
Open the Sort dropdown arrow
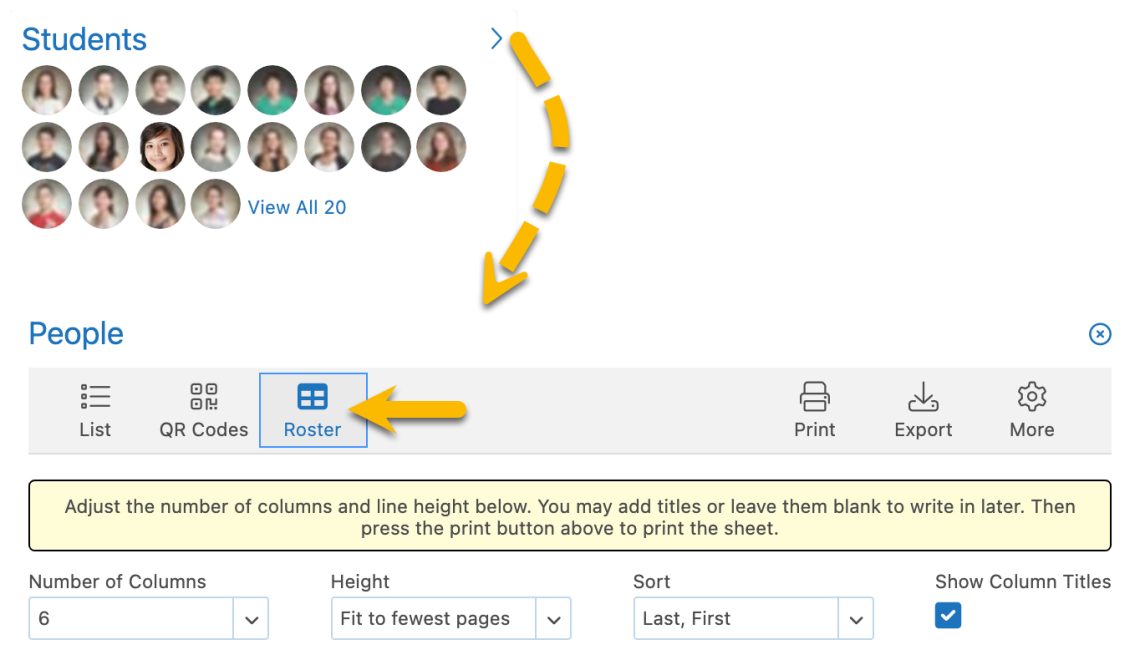point(855,619)
